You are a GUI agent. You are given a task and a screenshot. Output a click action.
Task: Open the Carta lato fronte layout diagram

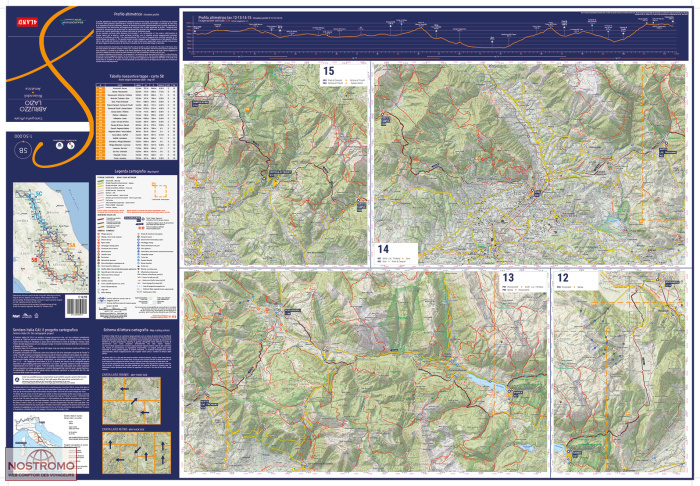131,401
